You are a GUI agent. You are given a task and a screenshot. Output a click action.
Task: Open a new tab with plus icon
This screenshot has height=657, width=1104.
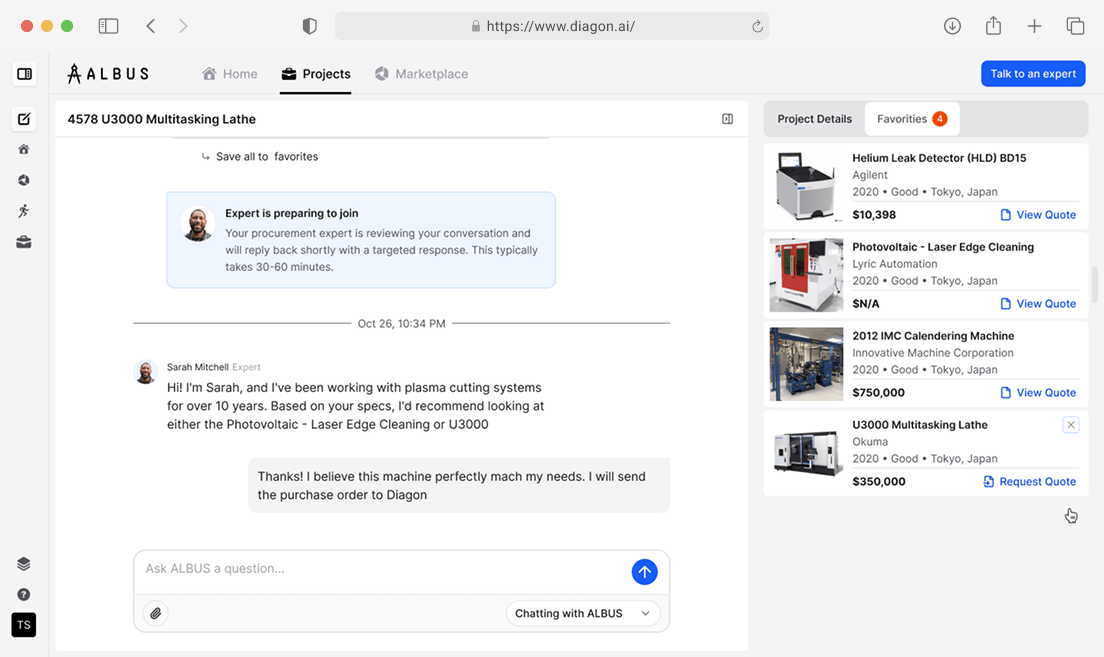tap(1034, 26)
